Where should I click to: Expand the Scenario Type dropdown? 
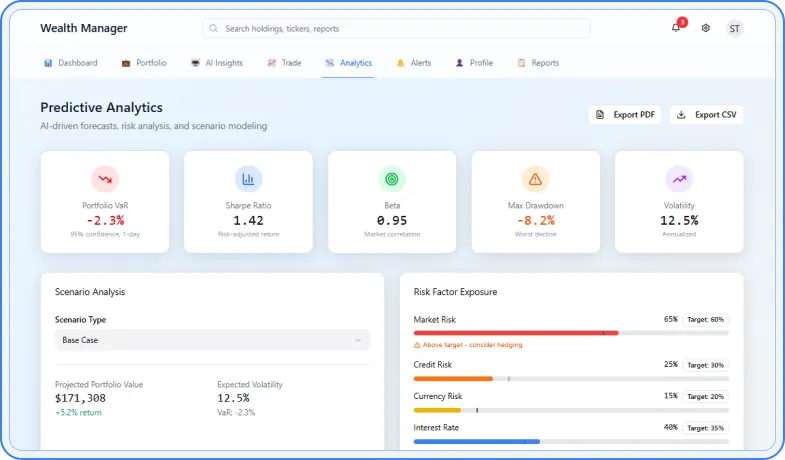point(211,340)
